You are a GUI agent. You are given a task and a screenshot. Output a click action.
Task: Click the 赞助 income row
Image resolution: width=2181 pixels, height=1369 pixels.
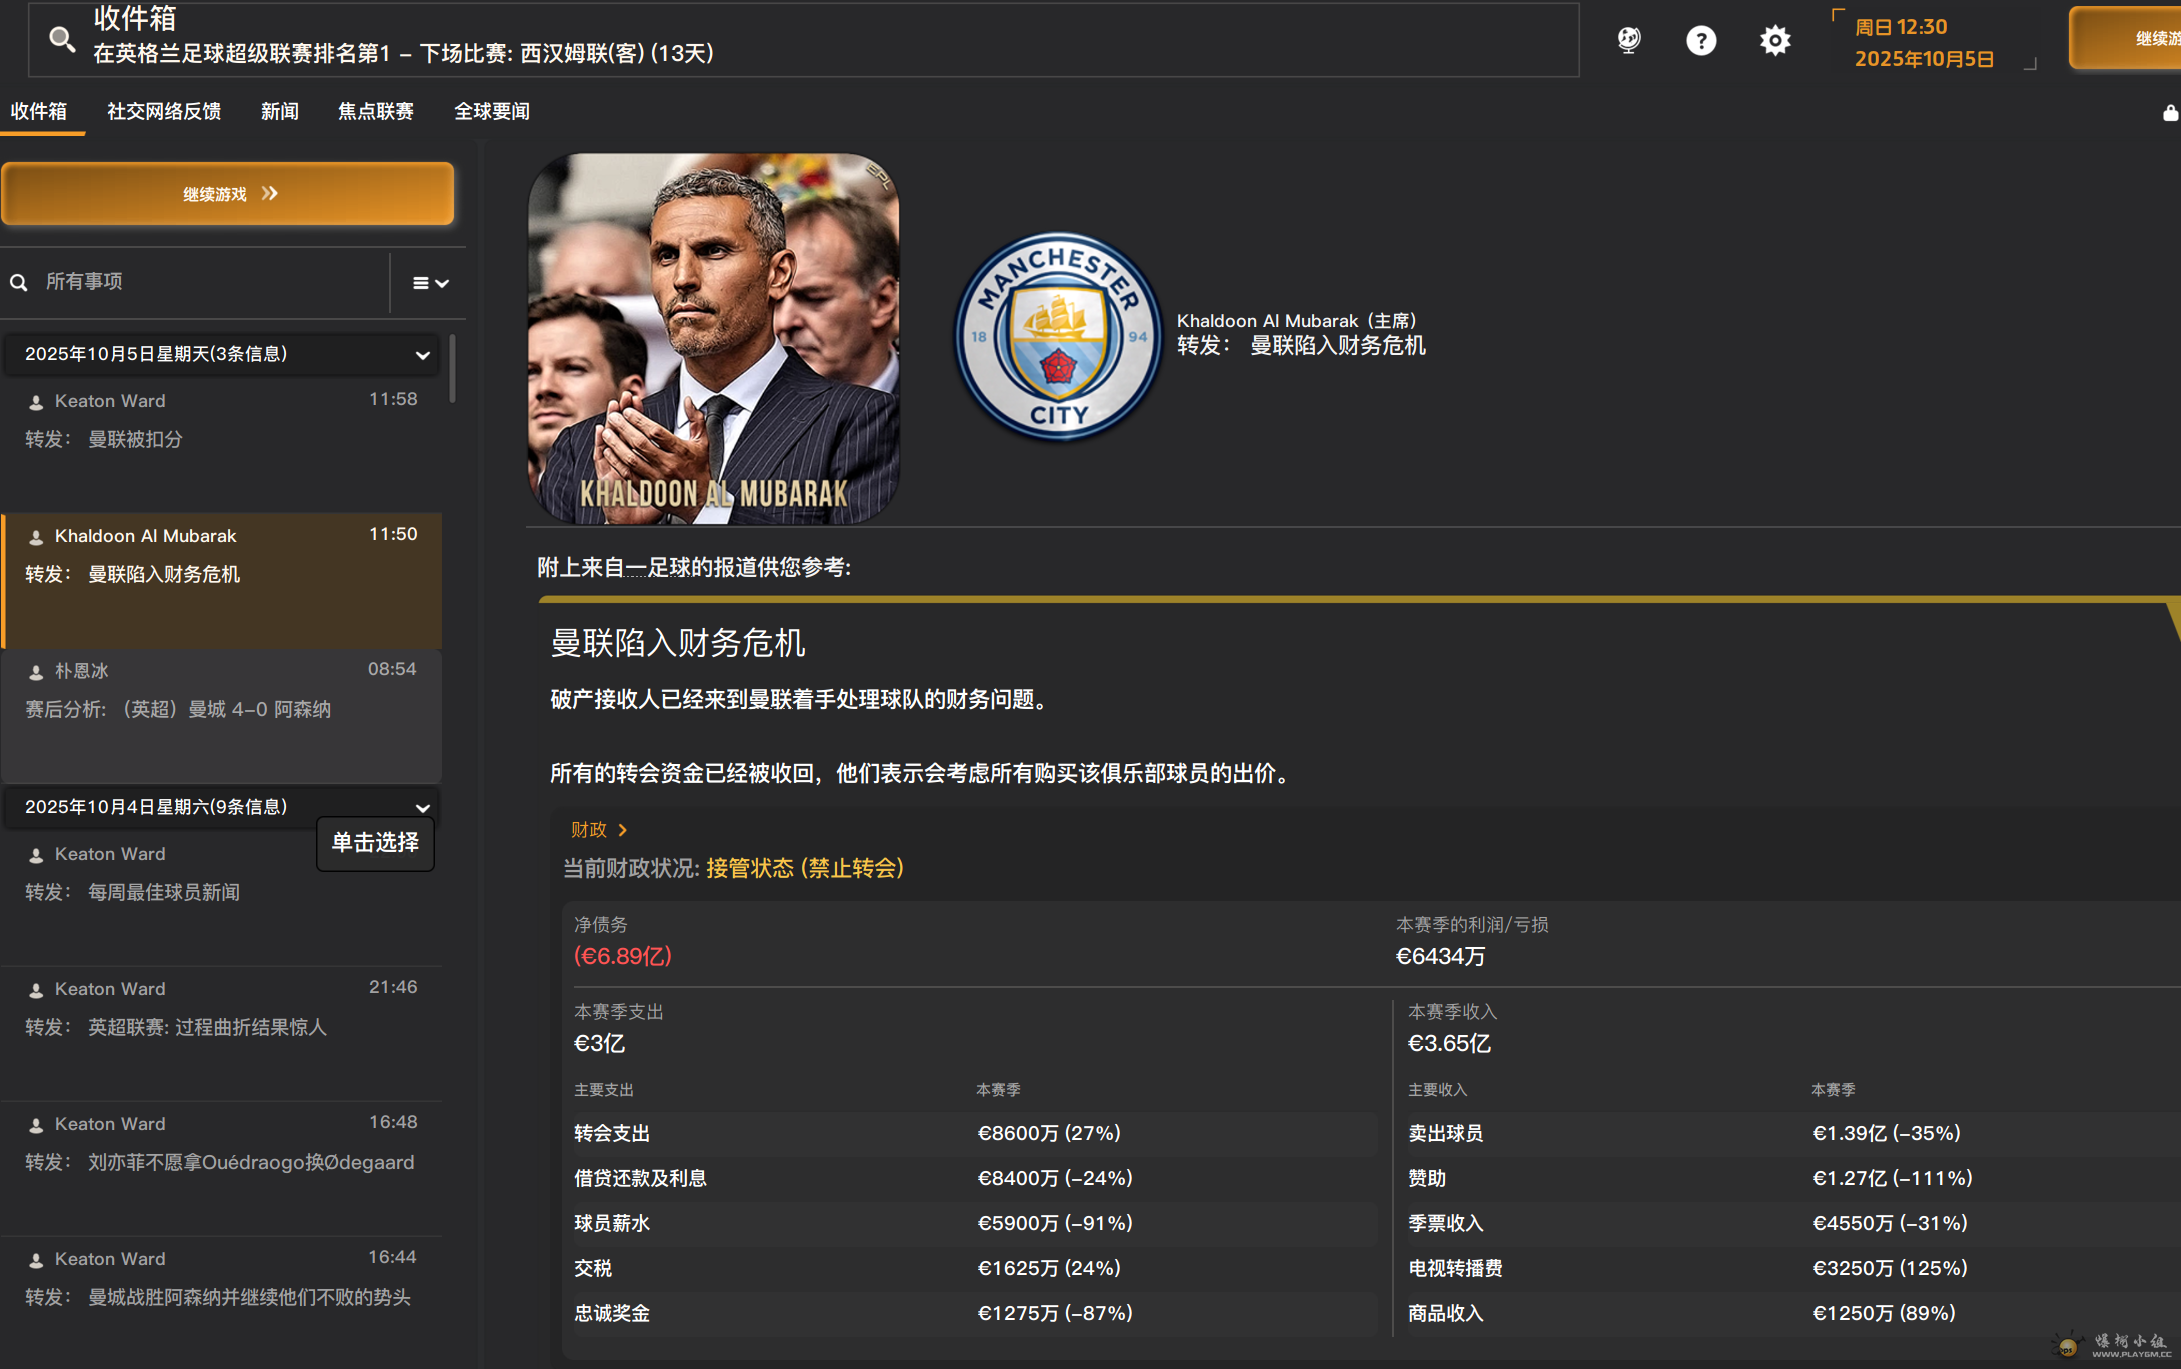click(x=1792, y=1179)
